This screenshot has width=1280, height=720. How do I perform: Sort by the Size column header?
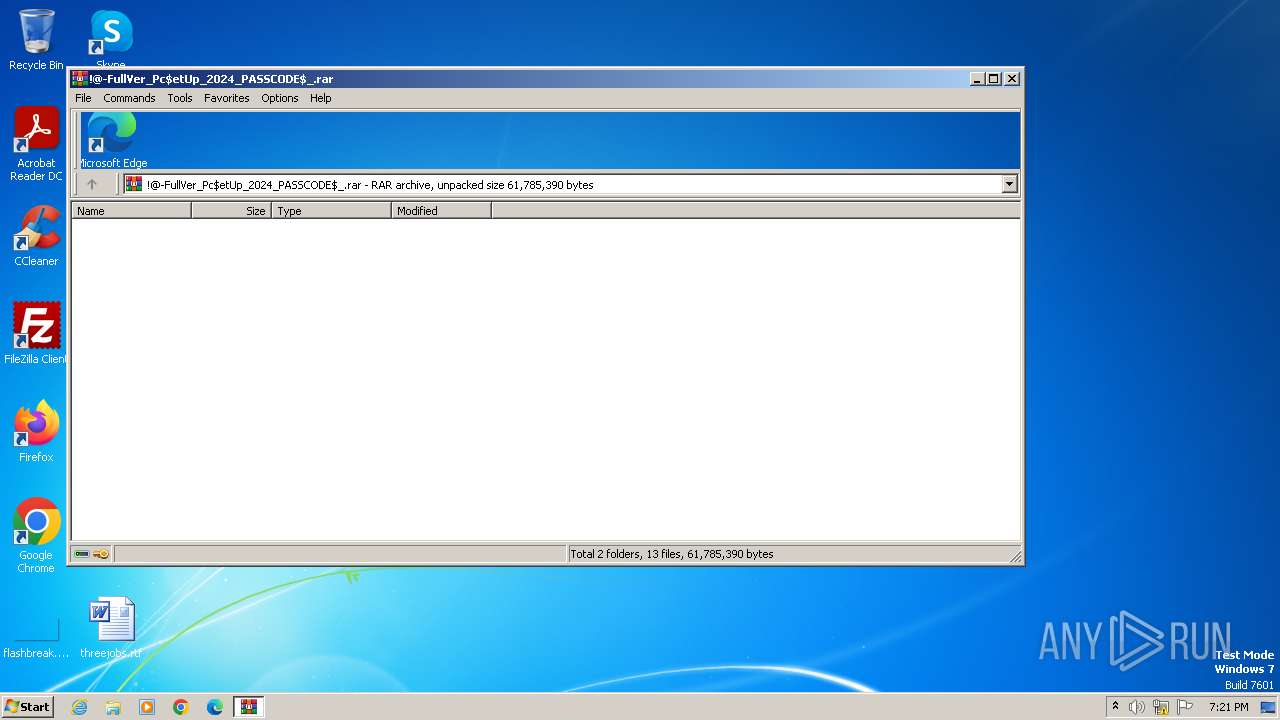tap(231, 211)
